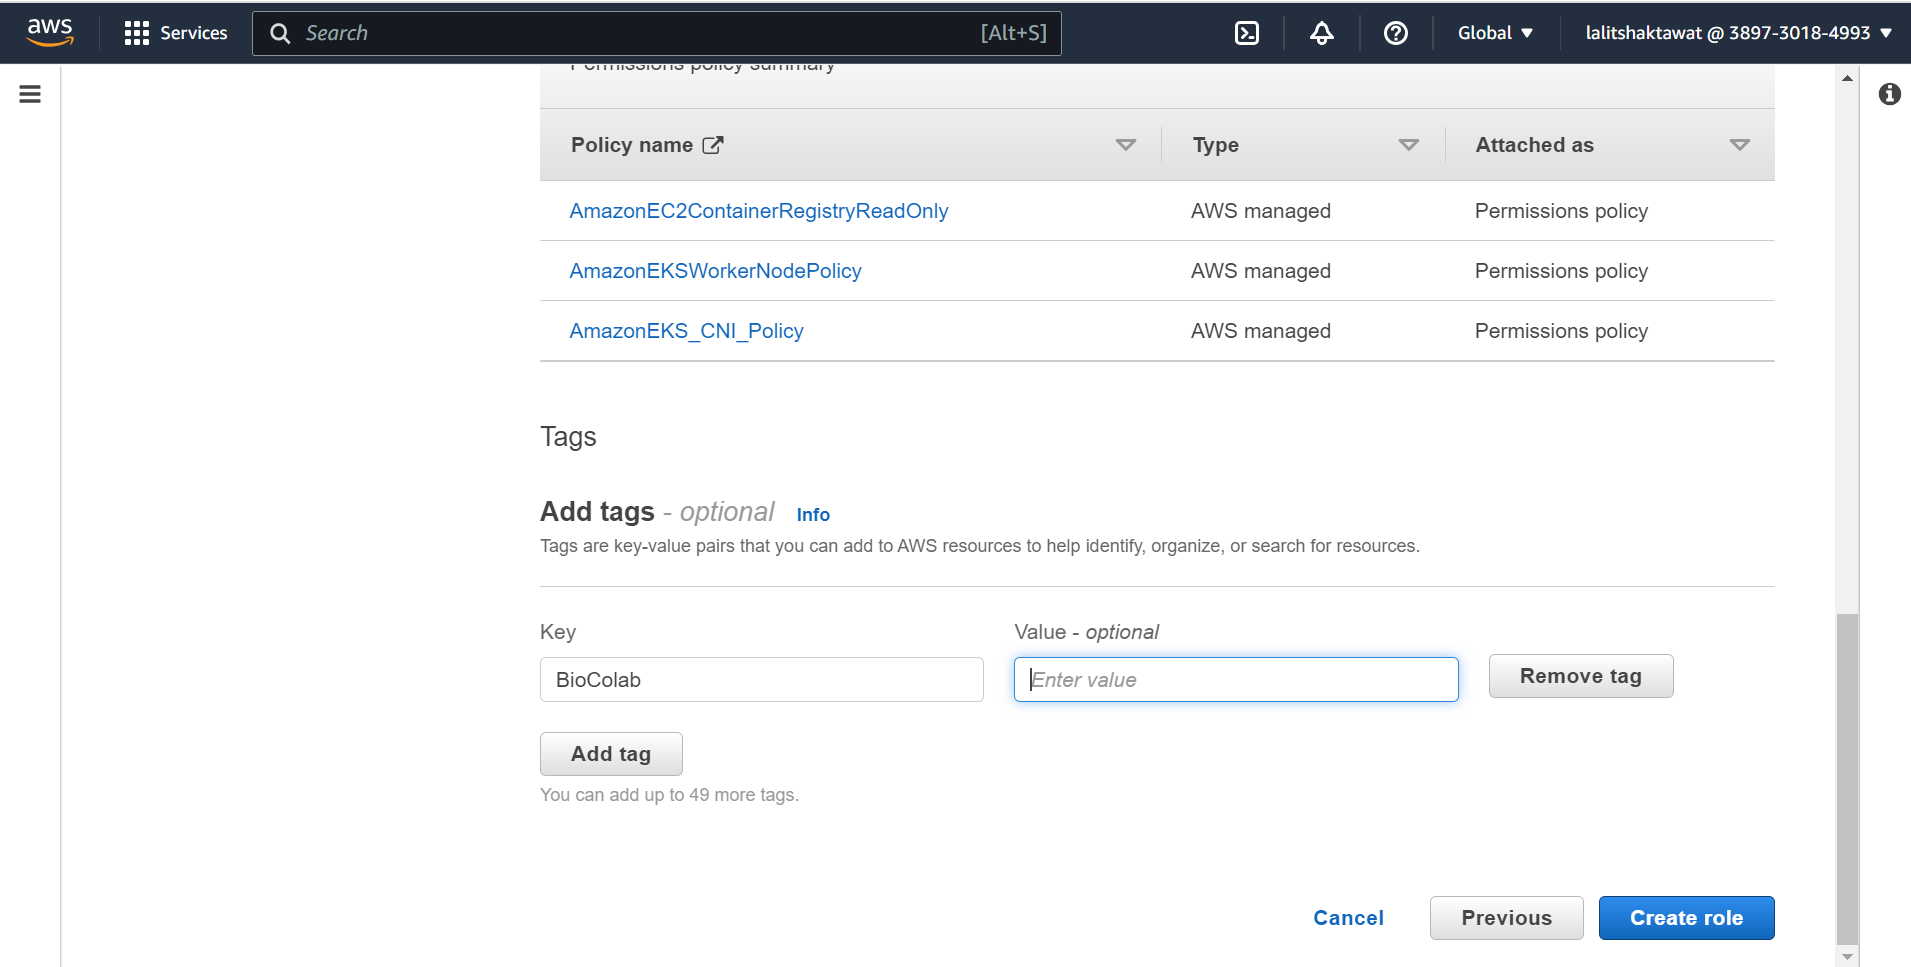
Task: Click the vertical scrollbar thumb
Action: (x=1847, y=778)
